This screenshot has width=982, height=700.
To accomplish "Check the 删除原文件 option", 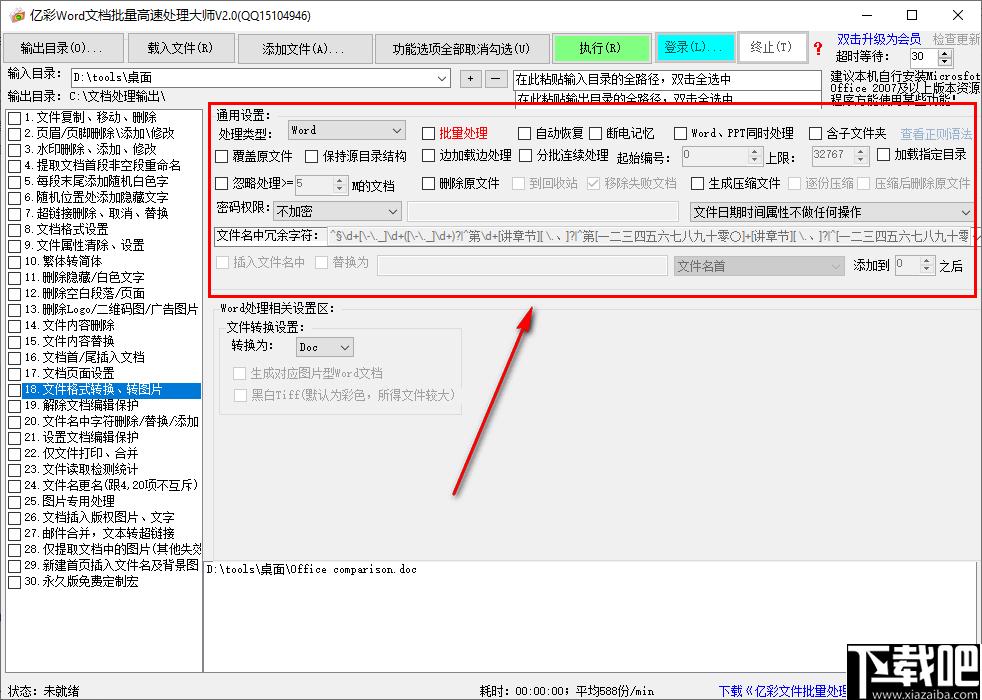I will (x=428, y=183).
